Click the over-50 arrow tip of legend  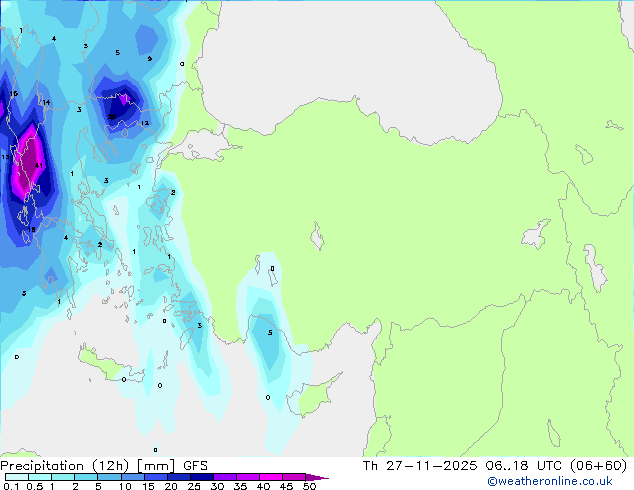(317, 477)
